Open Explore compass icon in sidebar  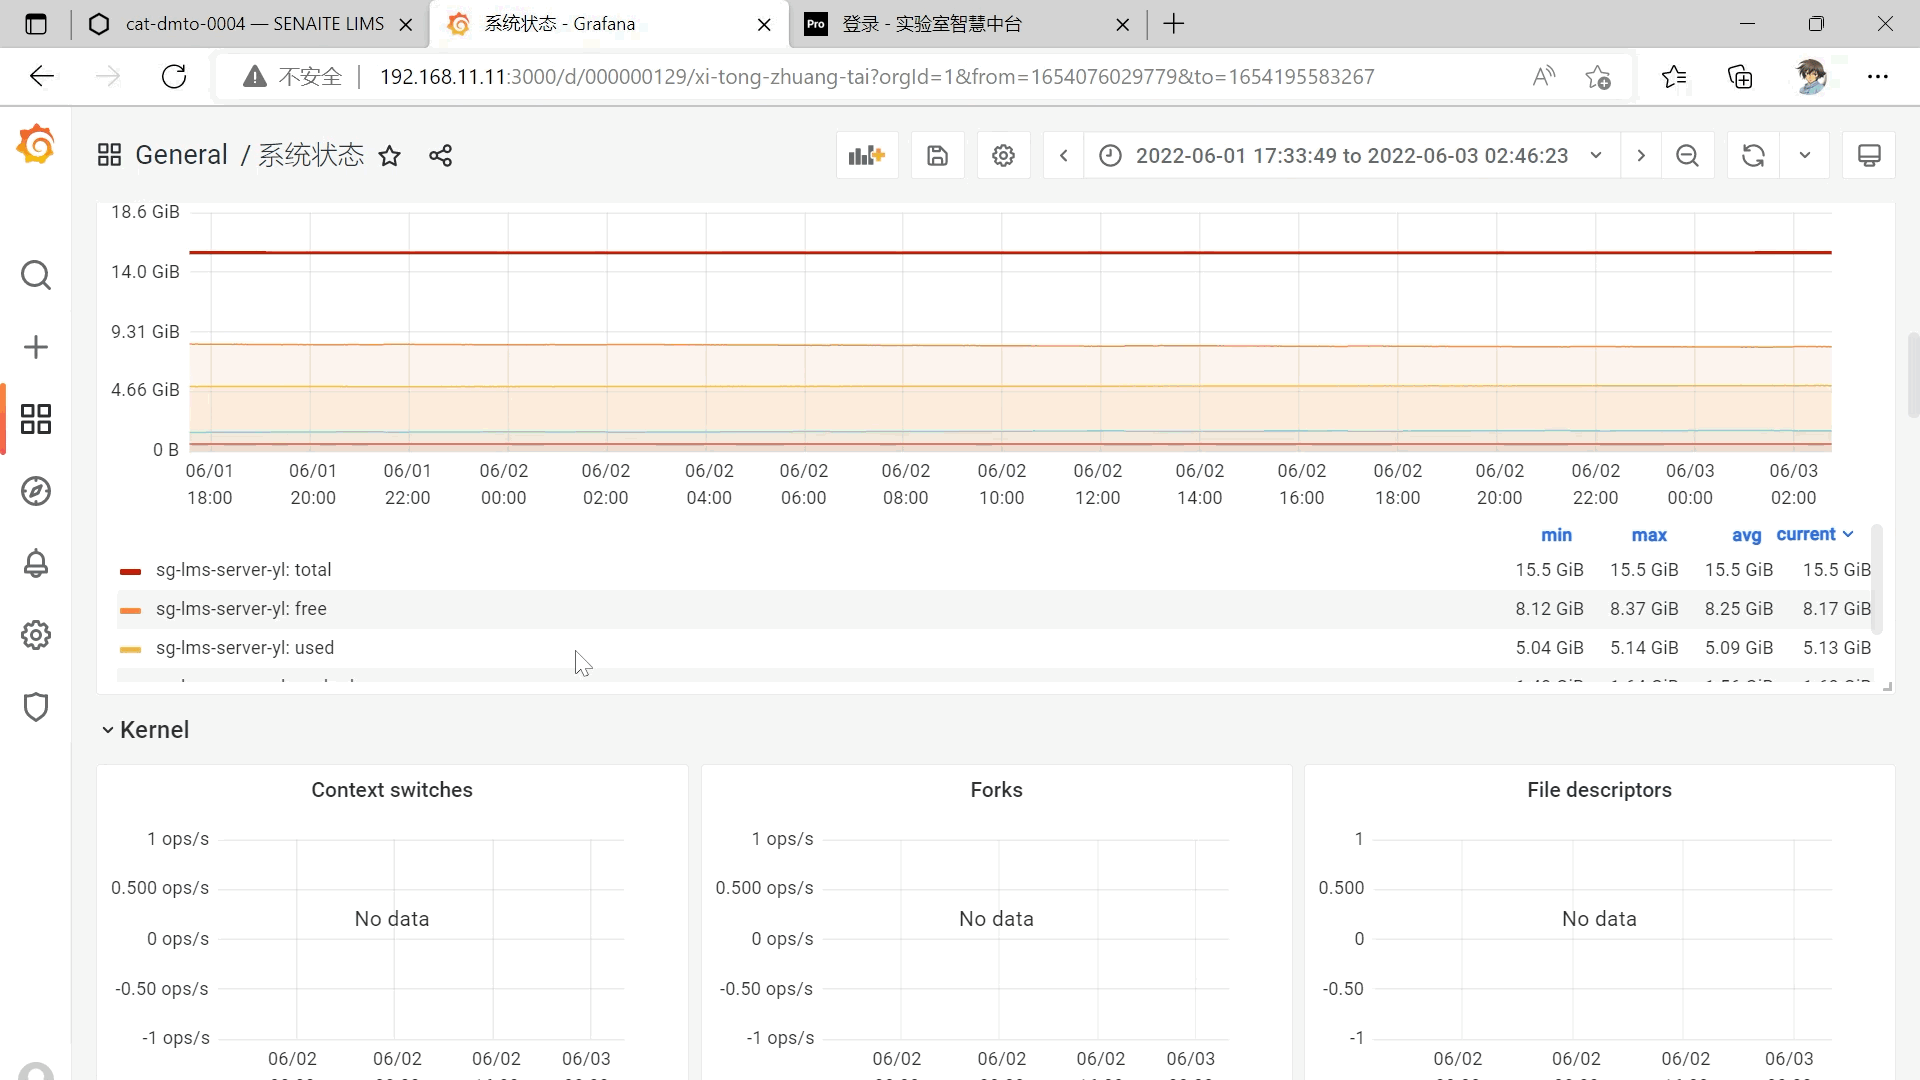click(36, 491)
